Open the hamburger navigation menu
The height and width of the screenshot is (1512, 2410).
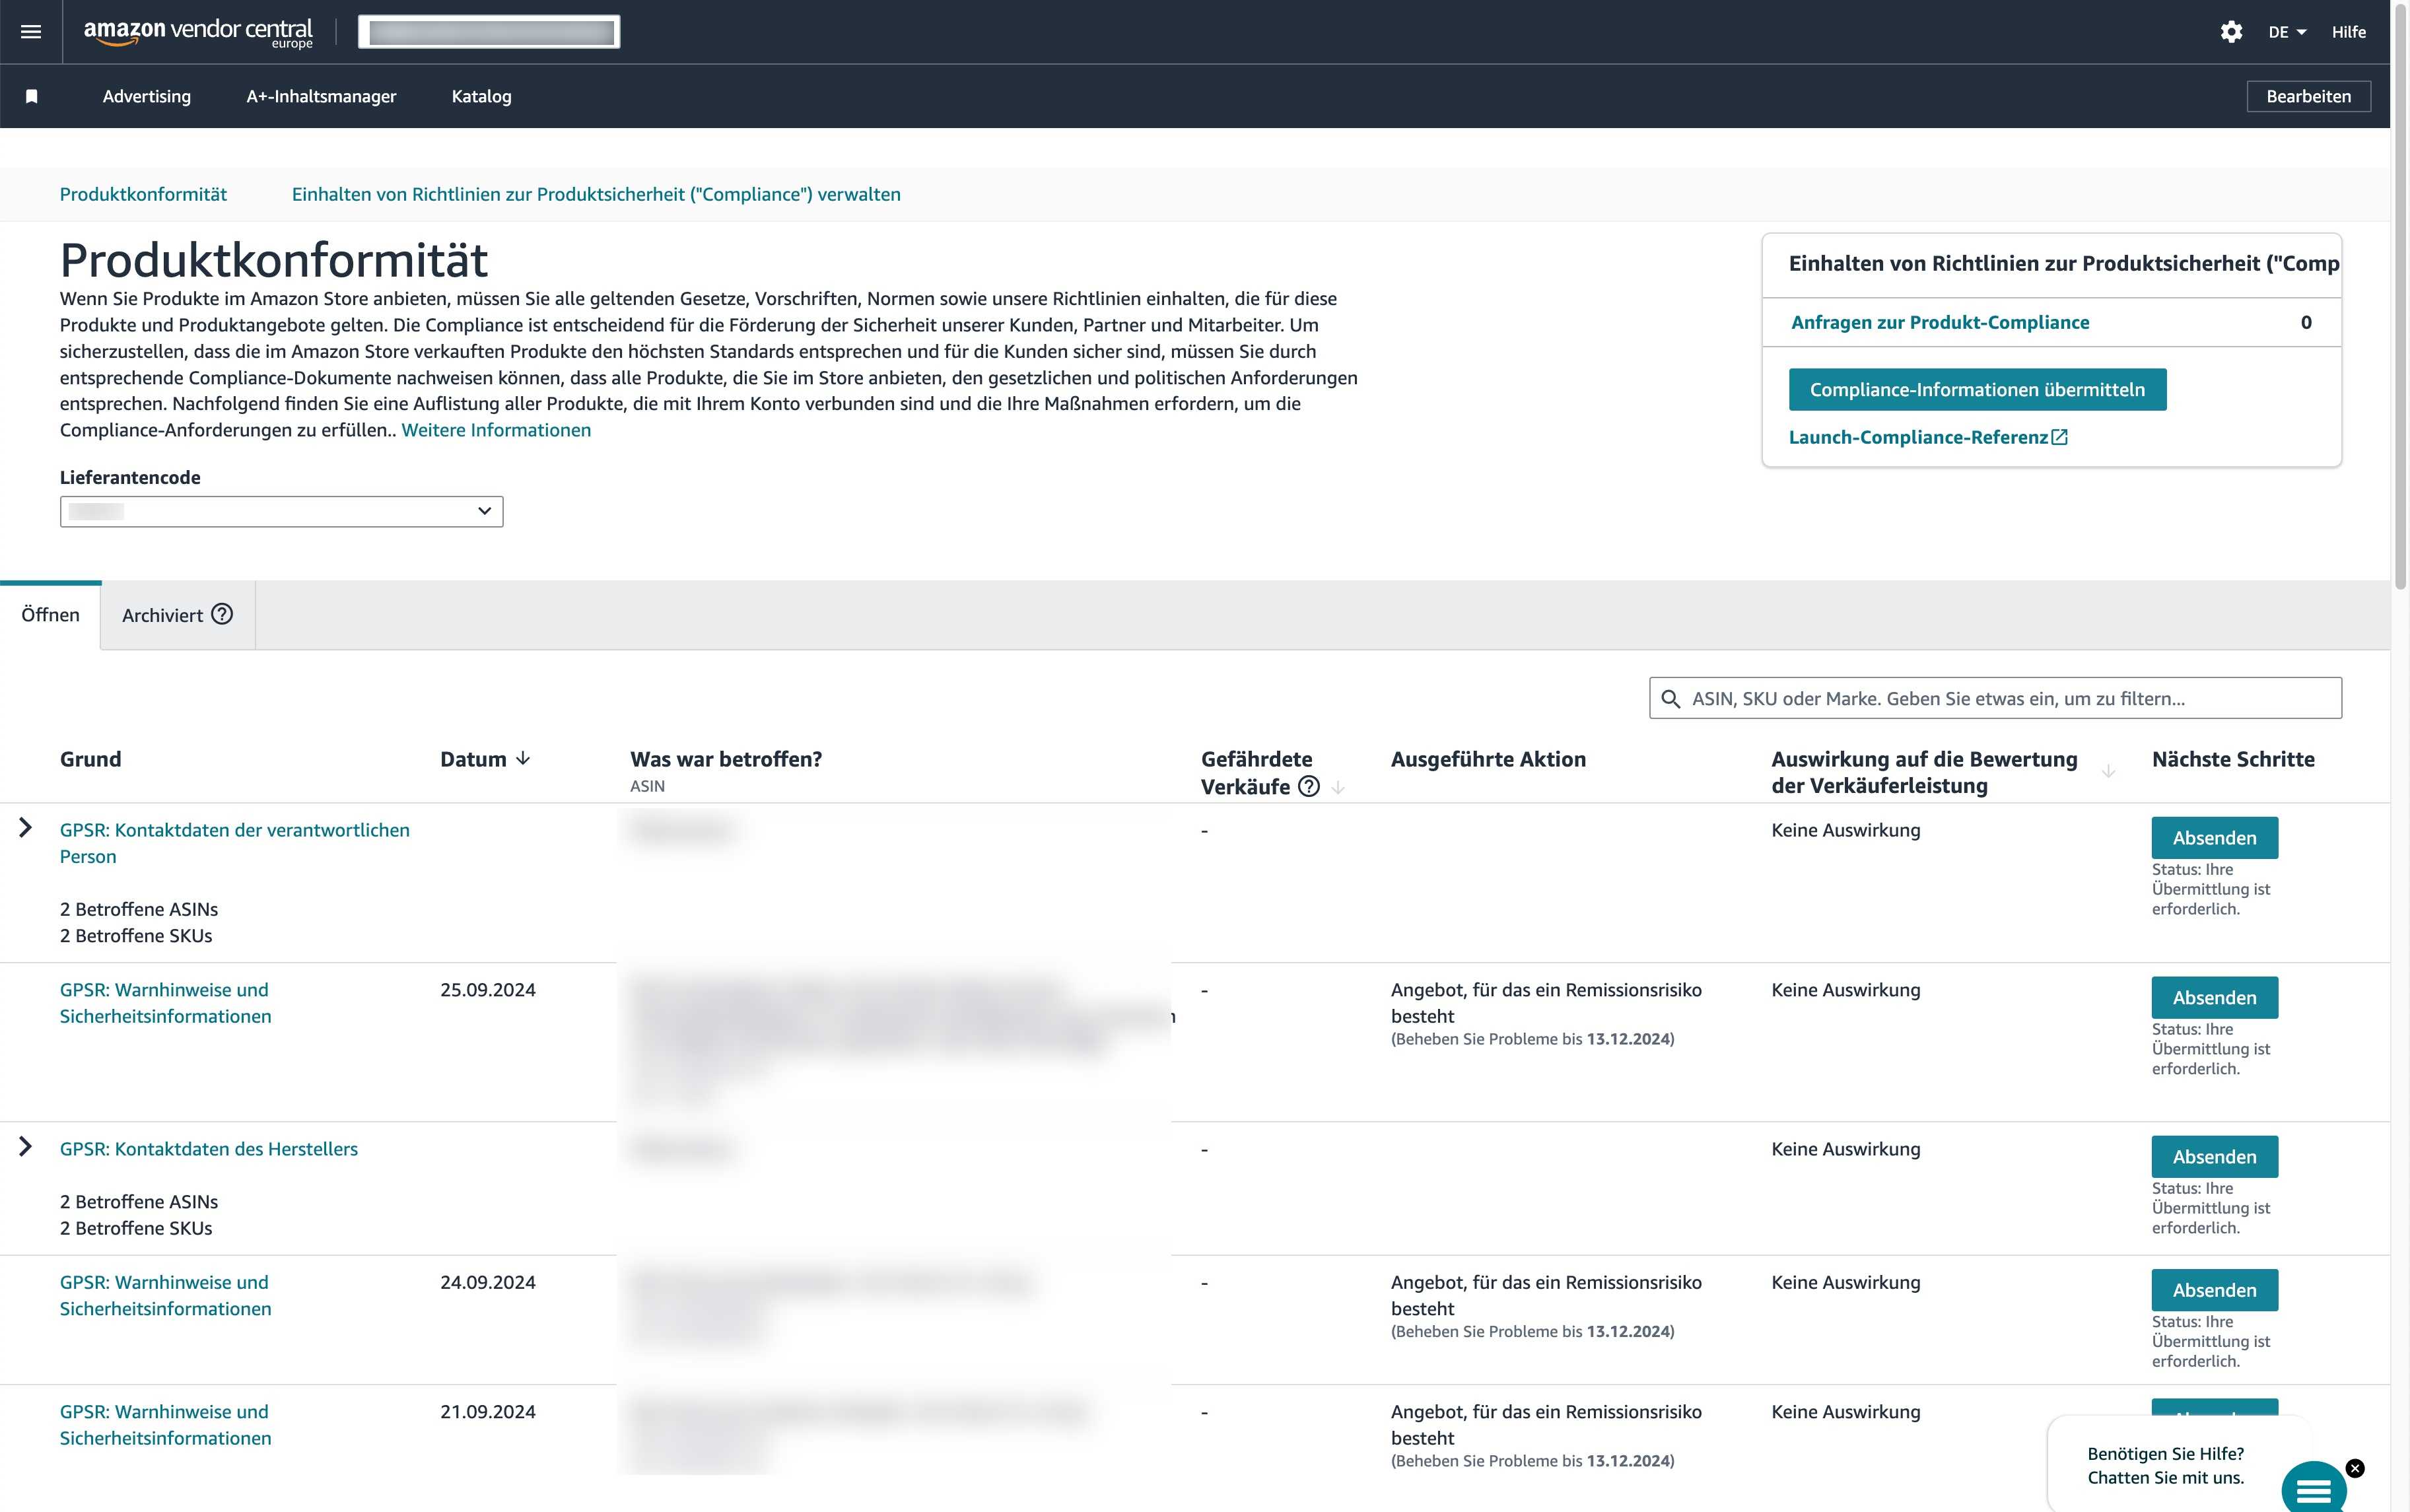(x=31, y=32)
